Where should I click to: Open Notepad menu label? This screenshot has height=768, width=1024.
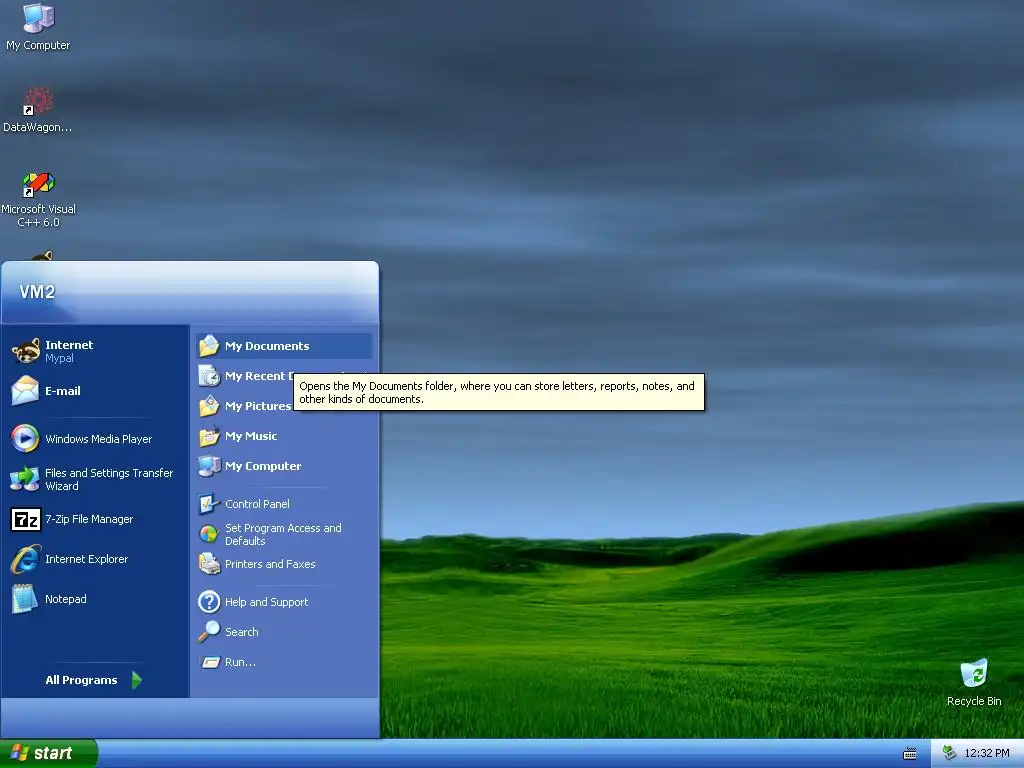pyautogui.click(x=65, y=599)
